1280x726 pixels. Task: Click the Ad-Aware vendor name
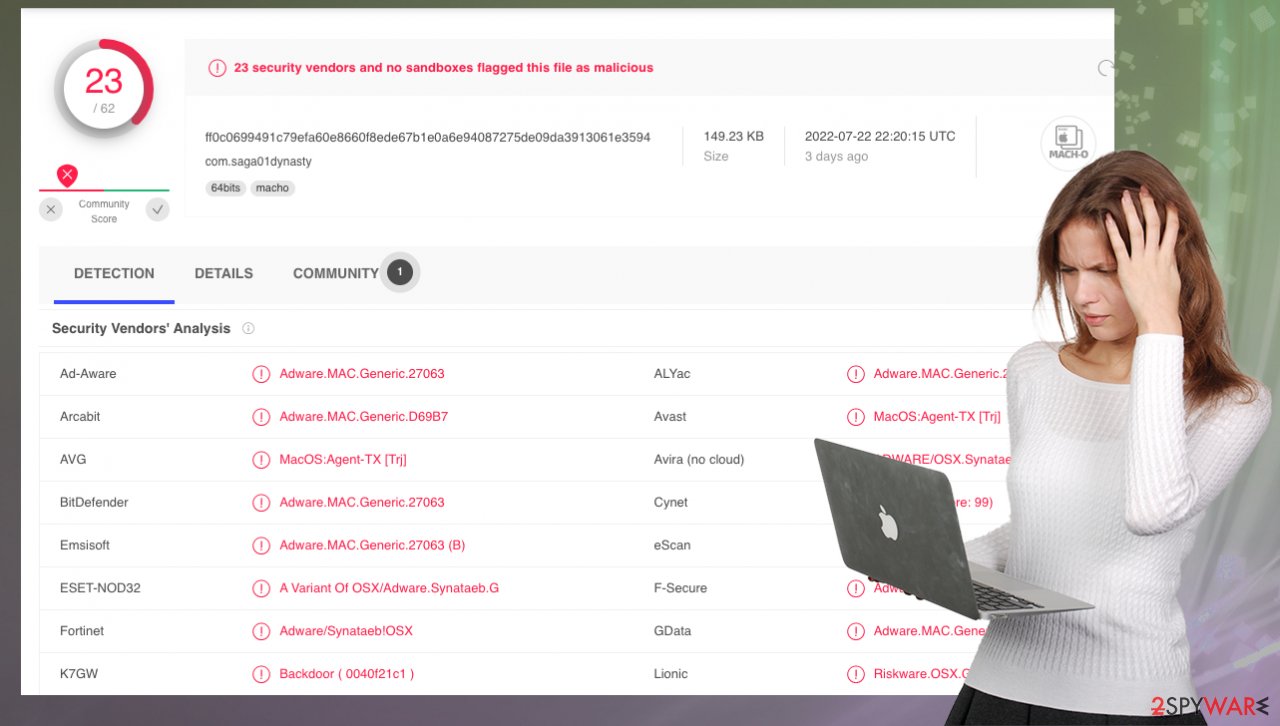coord(88,374)
